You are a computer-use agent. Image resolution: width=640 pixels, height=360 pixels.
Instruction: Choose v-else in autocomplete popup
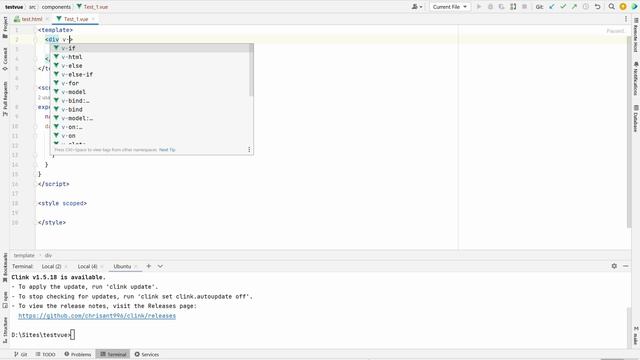pos(151,66)
